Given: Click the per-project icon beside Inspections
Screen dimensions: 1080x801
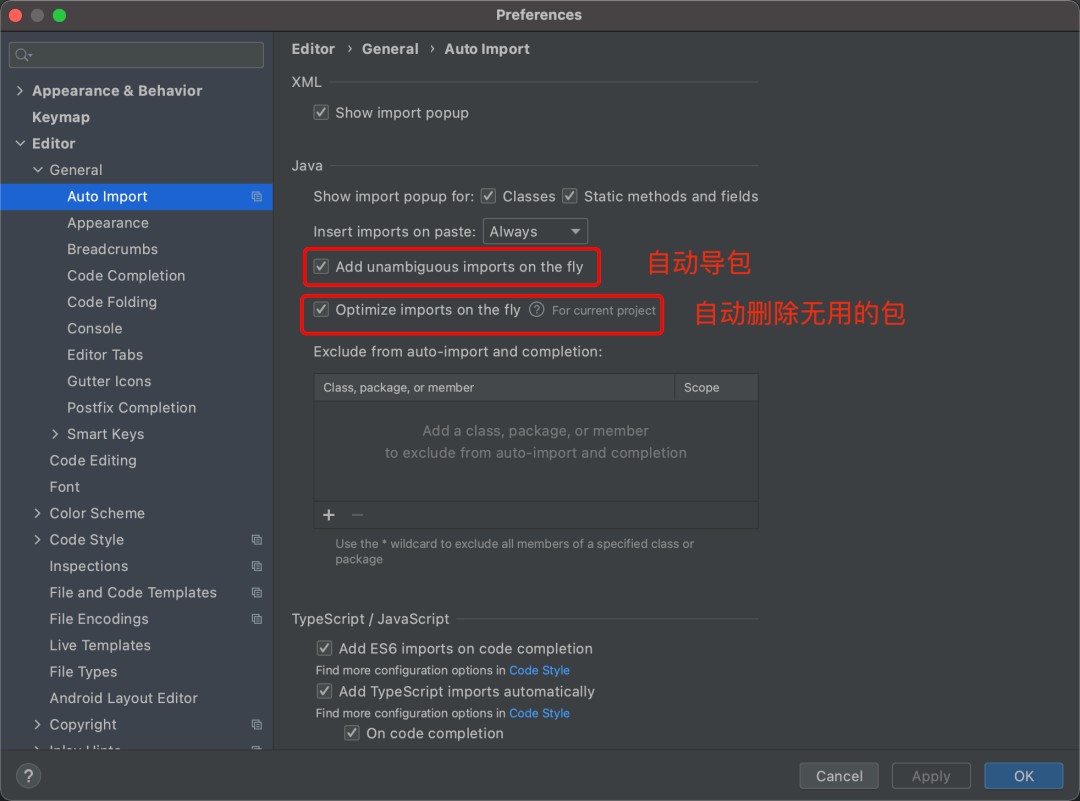Looking at the screenshot, I should point(258,566).
